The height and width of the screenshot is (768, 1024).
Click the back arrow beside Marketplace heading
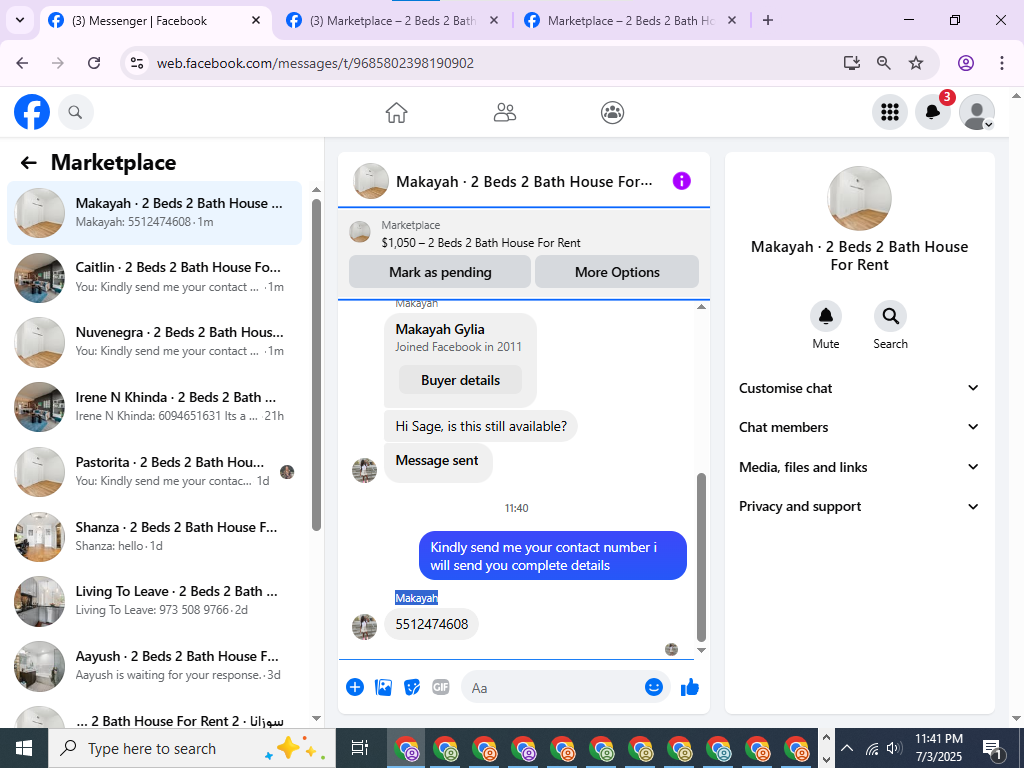point(28,163)
